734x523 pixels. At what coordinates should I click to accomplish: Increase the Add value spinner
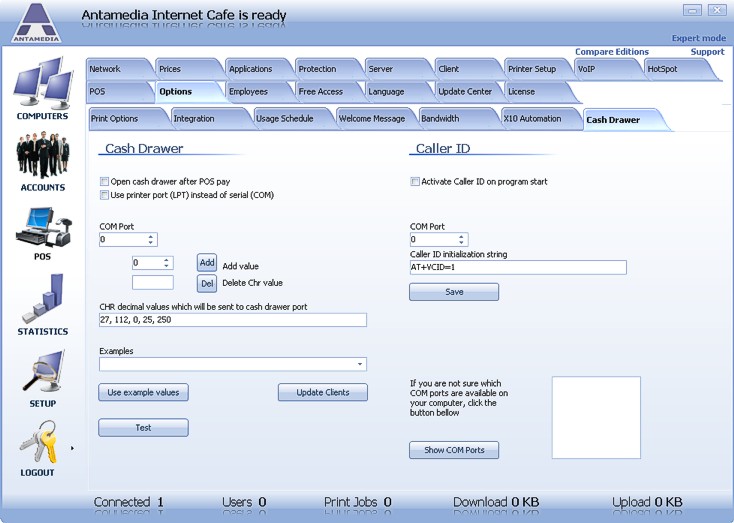pyautogui.click(x=166, y=260)
